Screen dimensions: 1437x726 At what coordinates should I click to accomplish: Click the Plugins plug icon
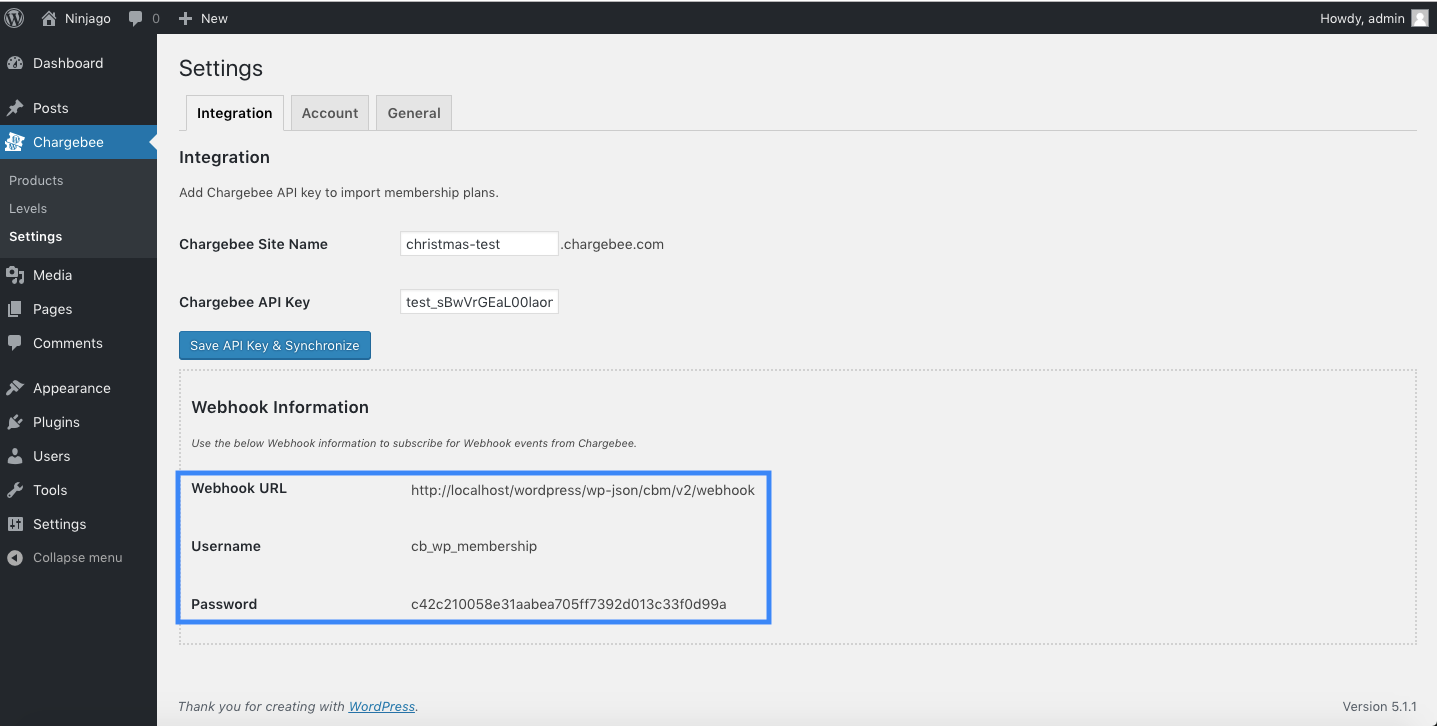pos(15,422)
